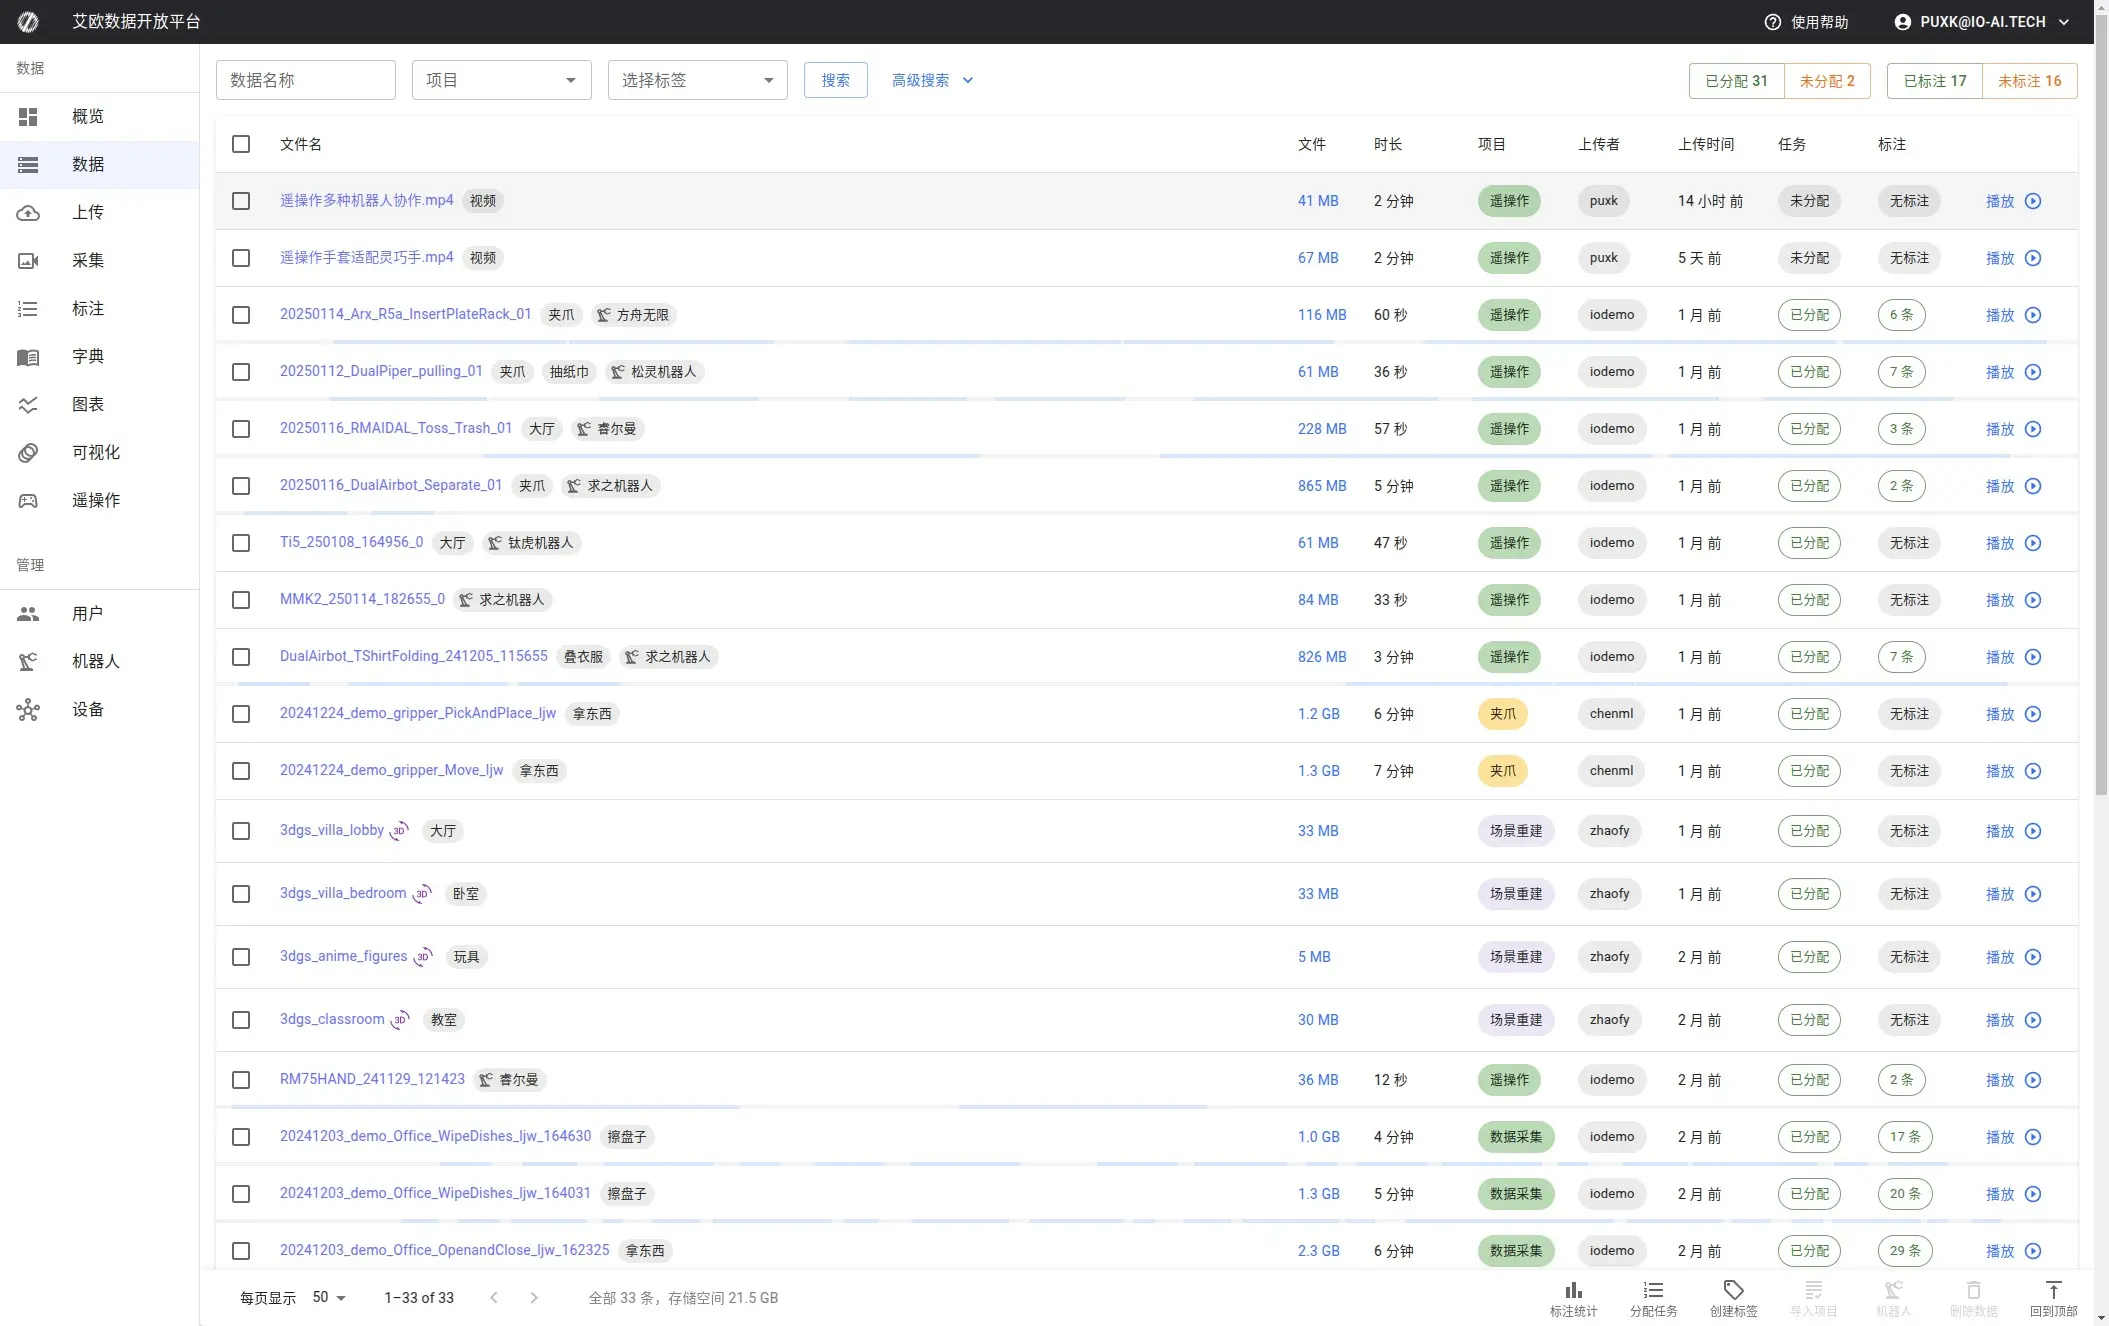Image resolution: width=2109 pixels, height=1326 pixels.
Task: Open 遥操作 in the sidebar
Action: click(x=96, y=500)
